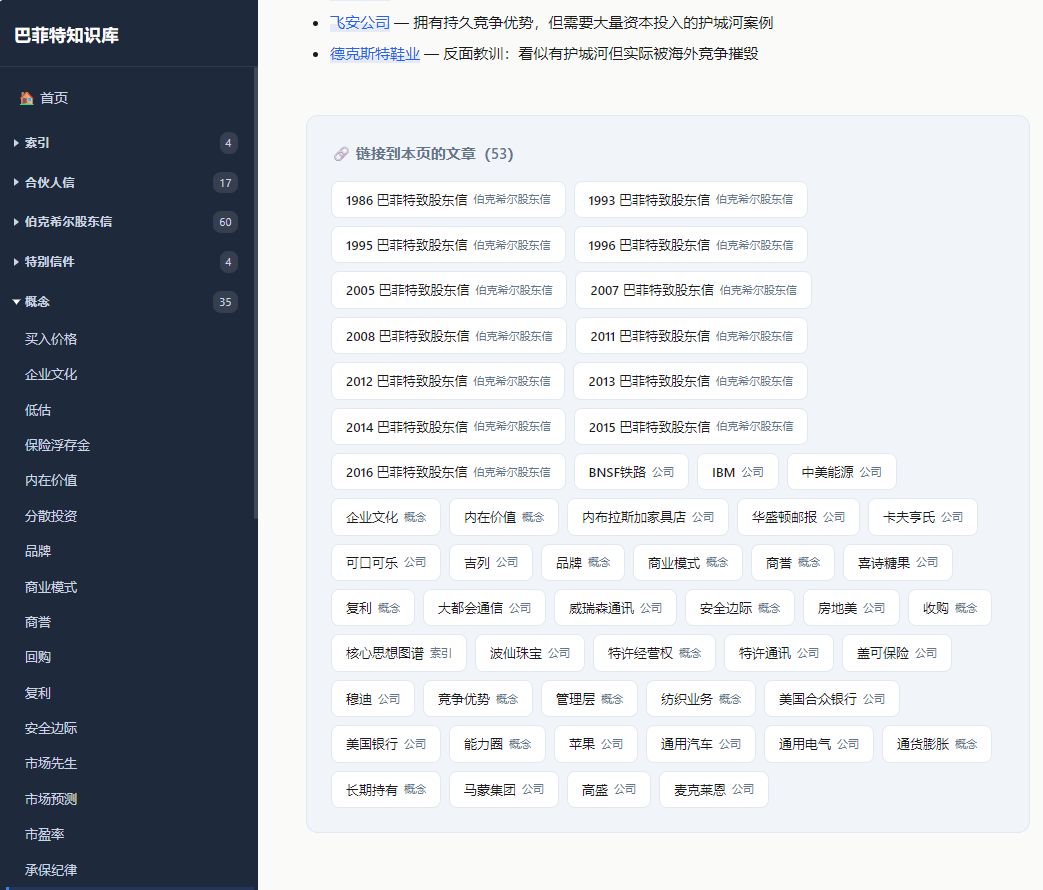Open the 麦克莱恩 company chip
1043x890 pixels.
[714, 790]
